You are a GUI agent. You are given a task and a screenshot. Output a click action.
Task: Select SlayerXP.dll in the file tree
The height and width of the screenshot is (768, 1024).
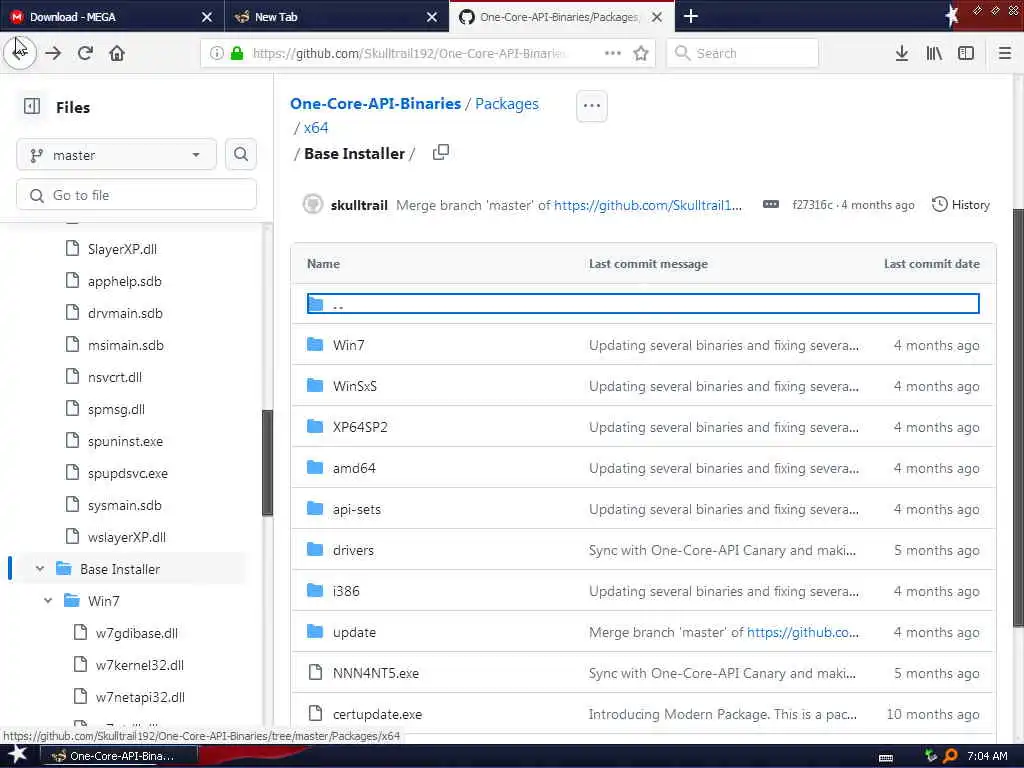(x=122, y=249)
